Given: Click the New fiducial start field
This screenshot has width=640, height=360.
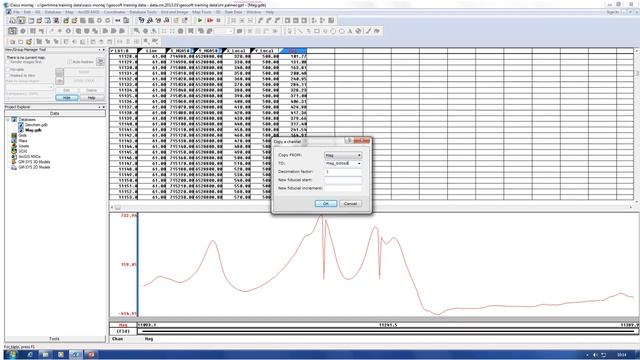Looking at the screenshot, I should pyautogui.click(x=343, y=180).
